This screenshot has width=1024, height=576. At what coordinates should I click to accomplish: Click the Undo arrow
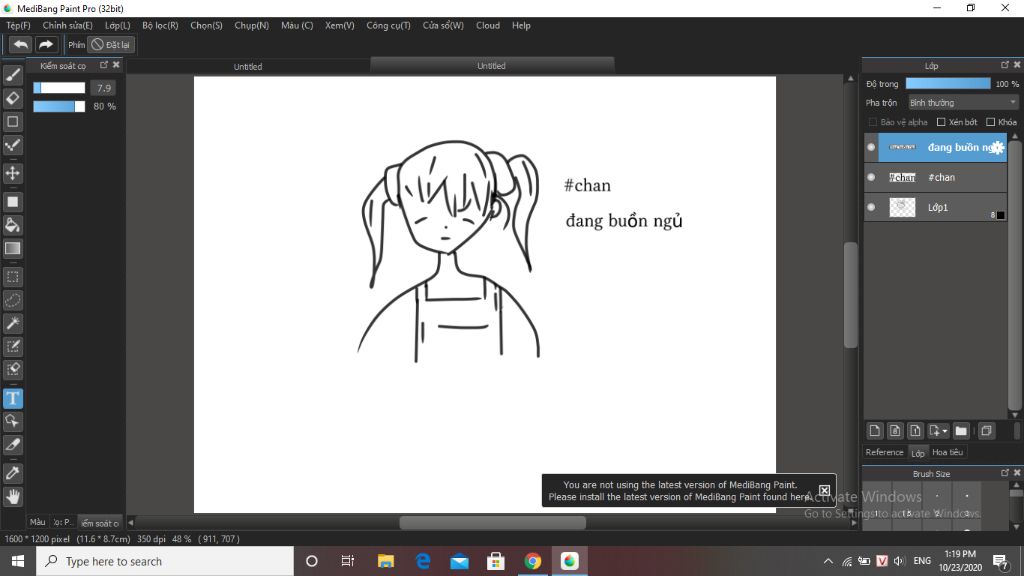21,44
